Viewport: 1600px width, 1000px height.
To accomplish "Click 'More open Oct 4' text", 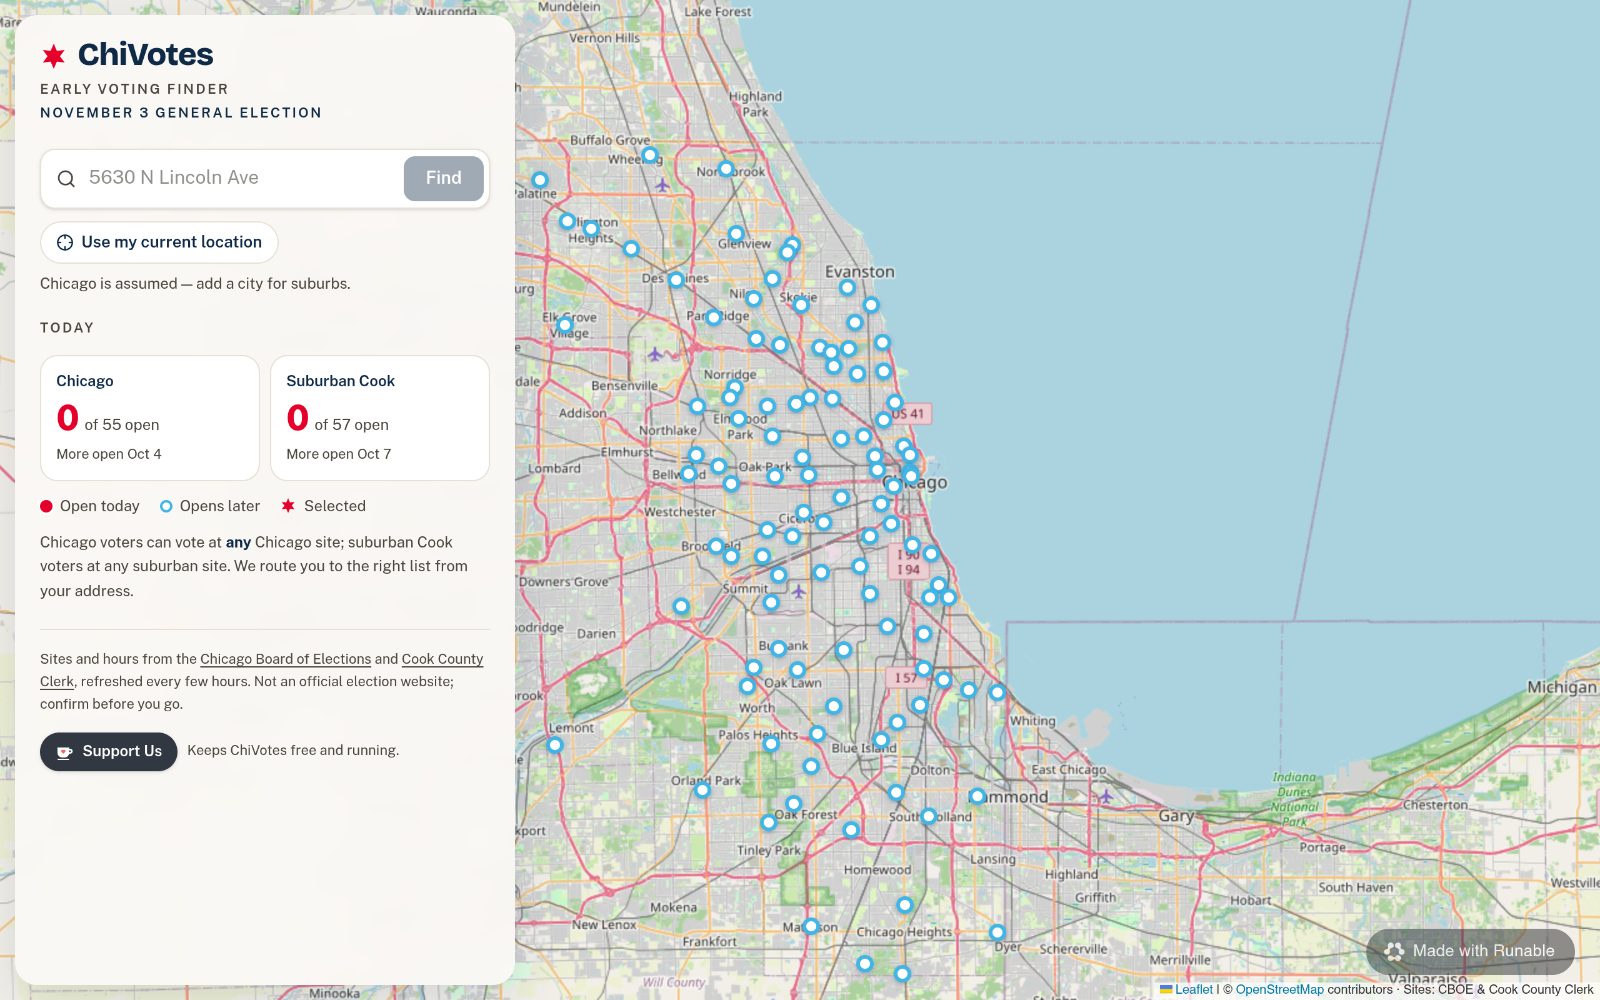I will (109, 454).
